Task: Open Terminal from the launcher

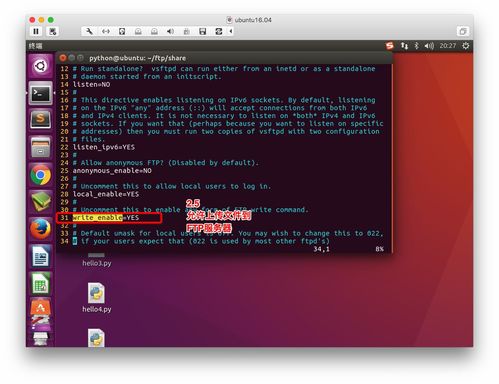Action: pos(40,93)
